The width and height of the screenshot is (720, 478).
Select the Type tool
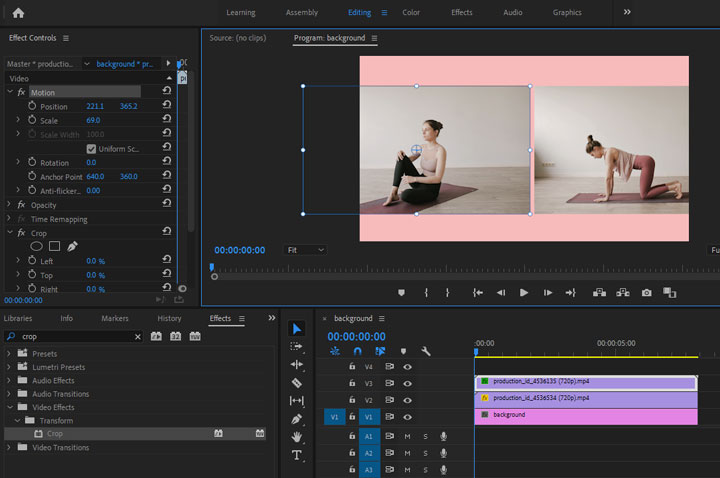297,455
